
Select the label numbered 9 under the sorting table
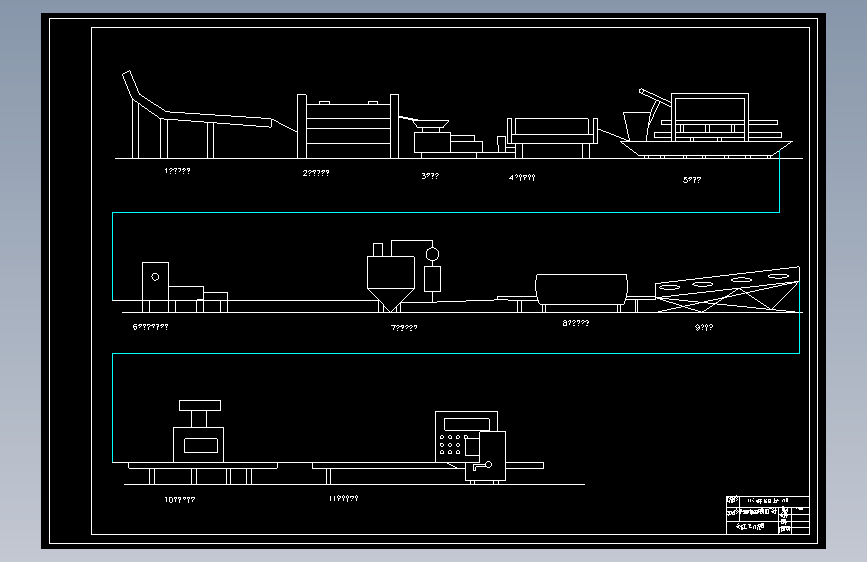click(704, 327)
